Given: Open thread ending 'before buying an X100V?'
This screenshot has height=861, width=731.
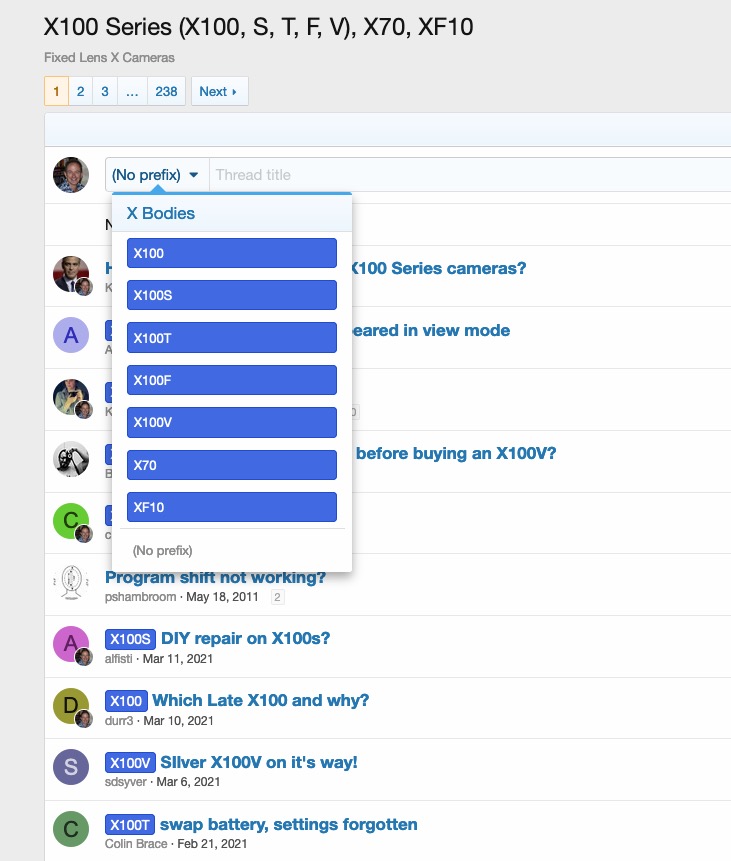Looking at the screenshot, I should click(456, 453).
